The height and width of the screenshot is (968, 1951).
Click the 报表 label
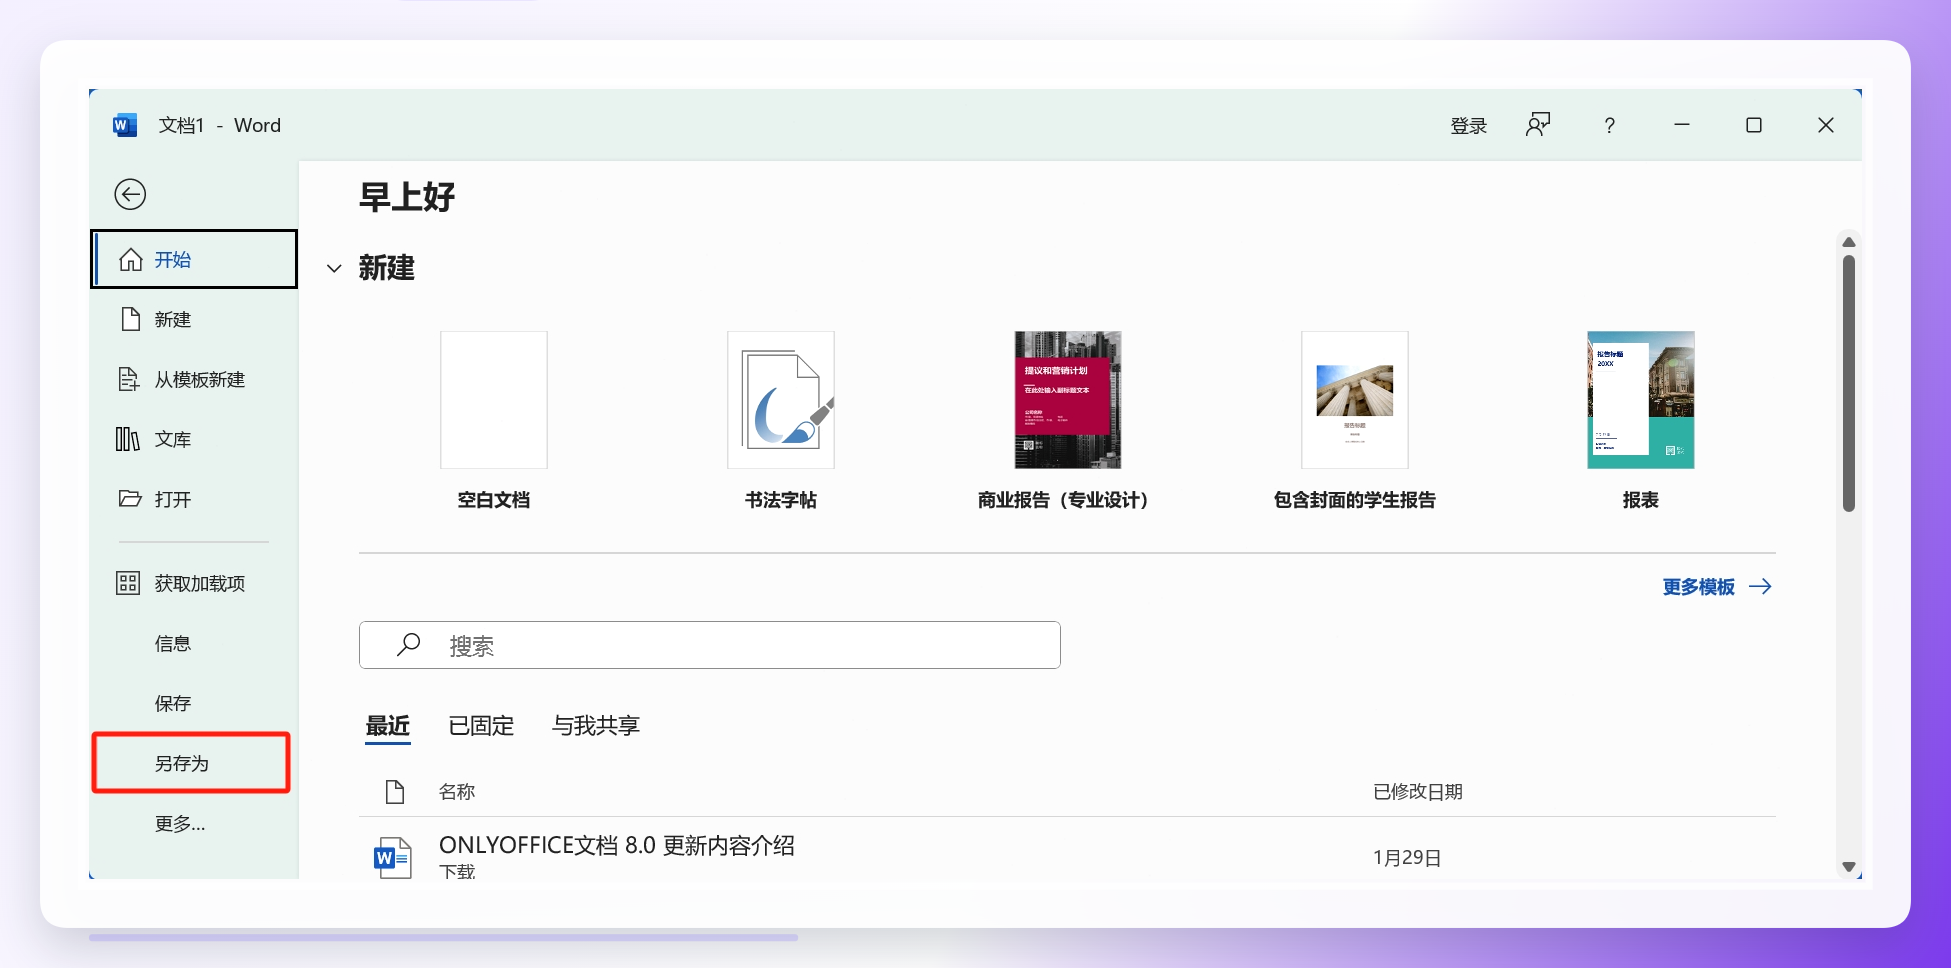point(1641,500)
